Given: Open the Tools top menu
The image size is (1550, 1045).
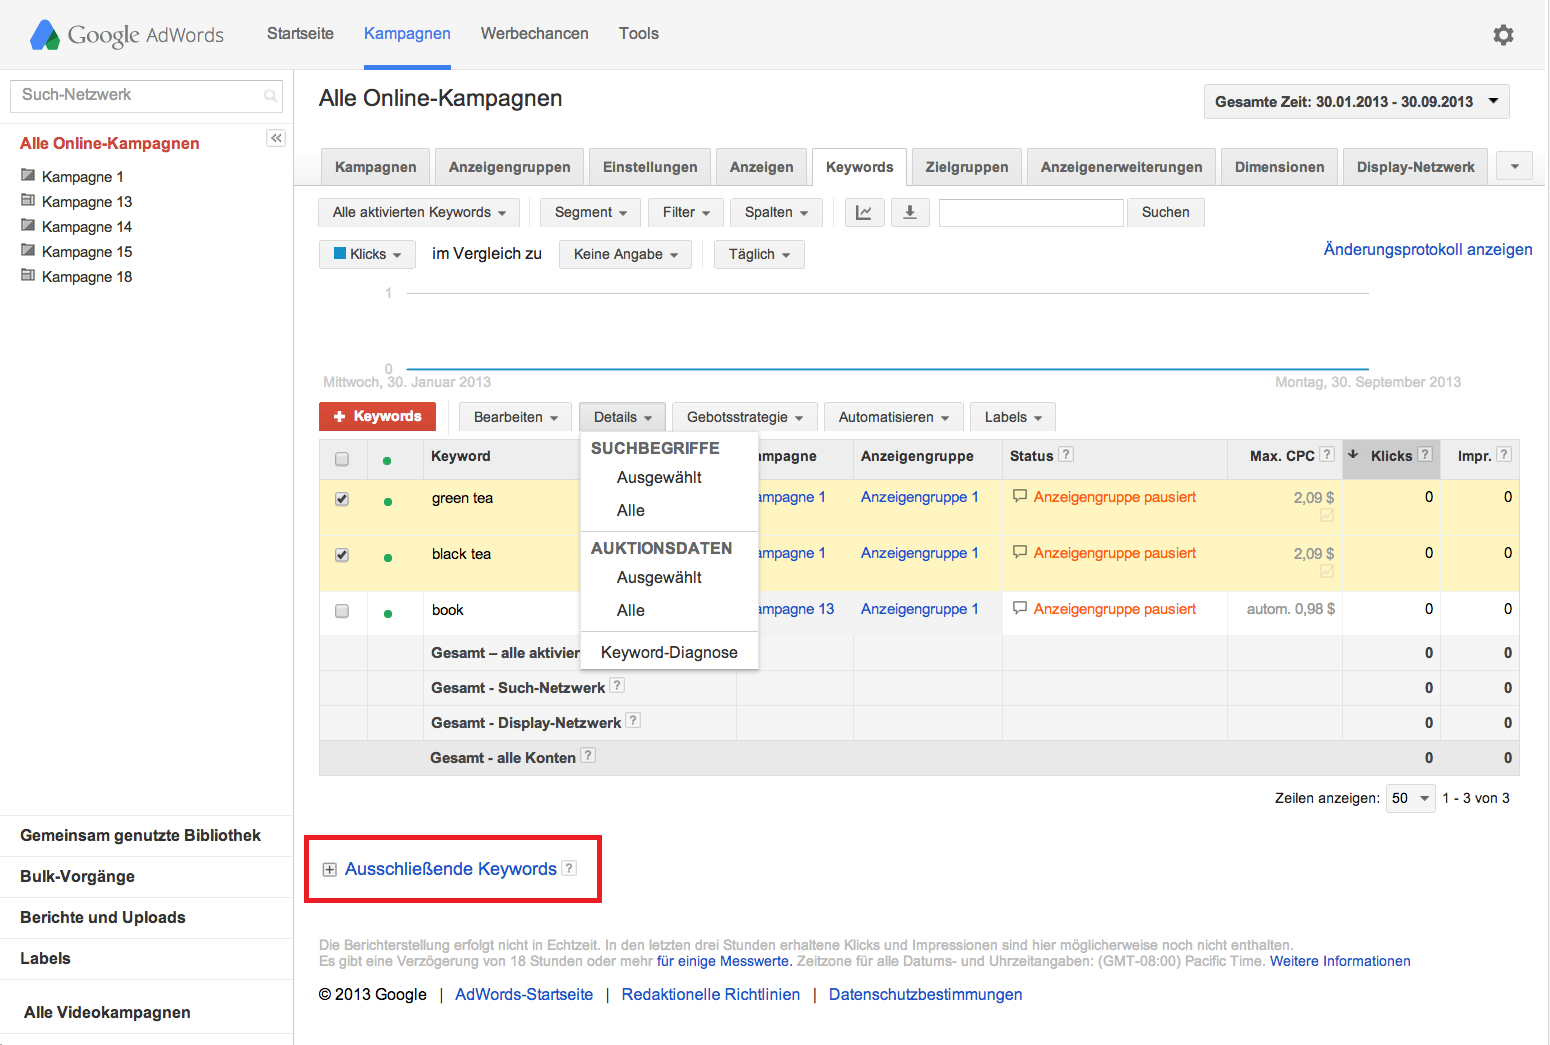Looking at the screenshot, I should (x=639, y=34).
